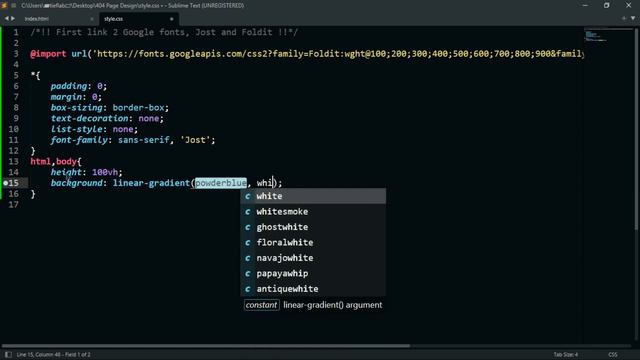Click line number 17 in the gutter
Image resolution: width=640 pixels, height=360 pixels.
[x=13, y=204]
